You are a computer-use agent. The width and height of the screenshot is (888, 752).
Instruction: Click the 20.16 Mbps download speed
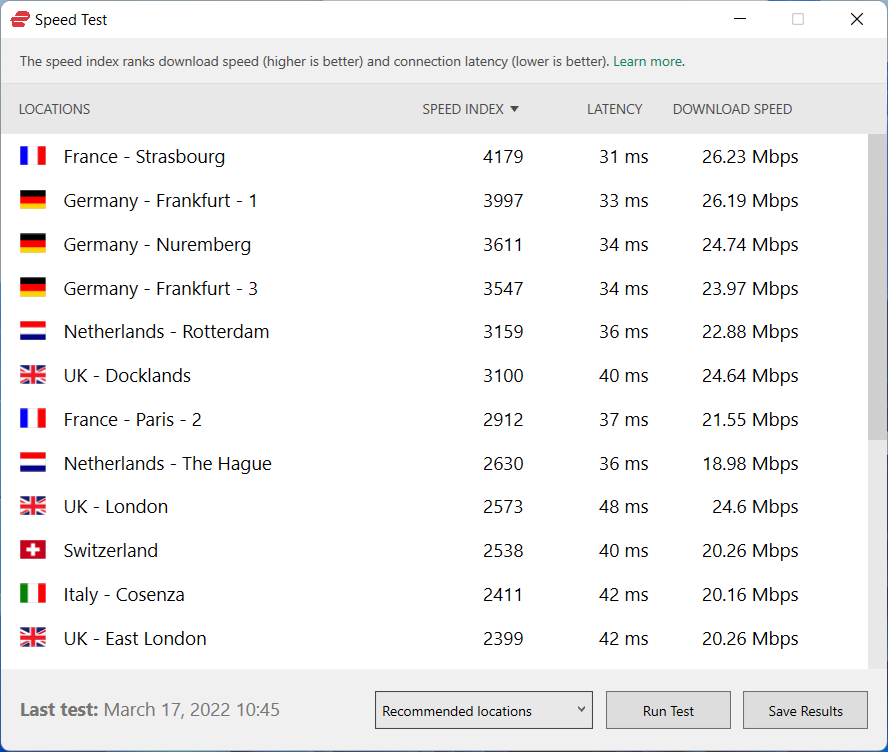(x=750, y=595)
